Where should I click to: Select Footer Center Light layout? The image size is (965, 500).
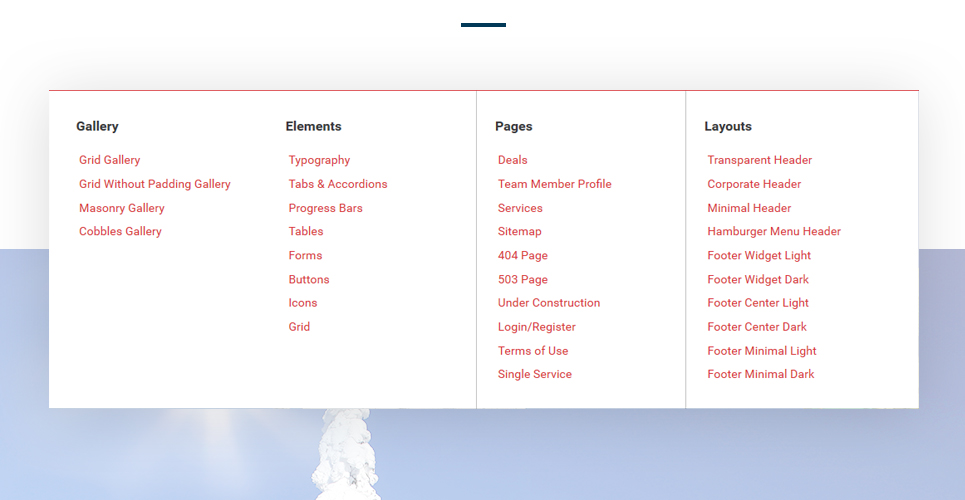pos(758,303)
